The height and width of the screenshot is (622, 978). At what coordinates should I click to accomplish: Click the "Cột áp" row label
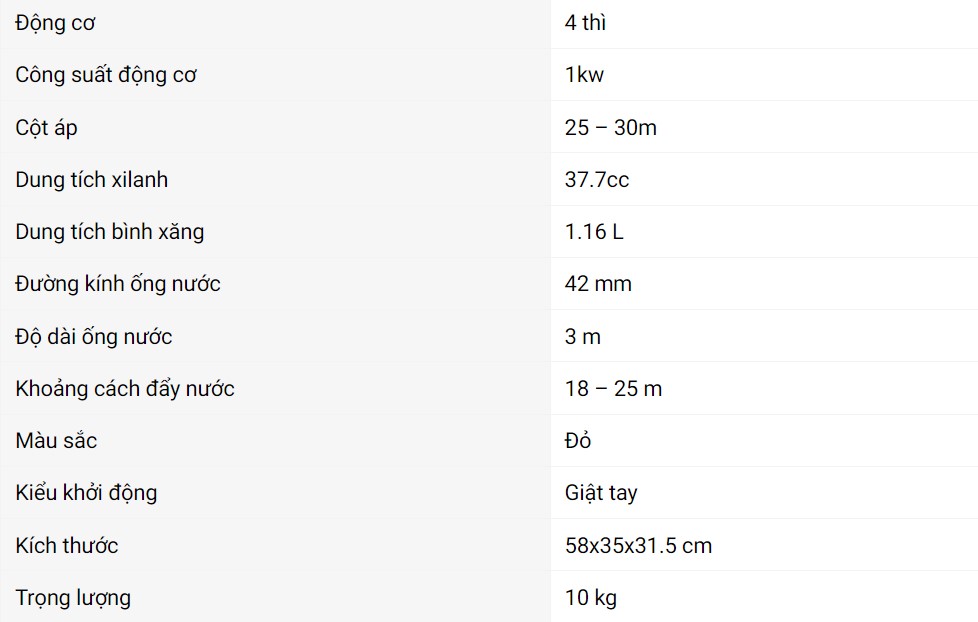pyautogui.click(x=46, y=127)
